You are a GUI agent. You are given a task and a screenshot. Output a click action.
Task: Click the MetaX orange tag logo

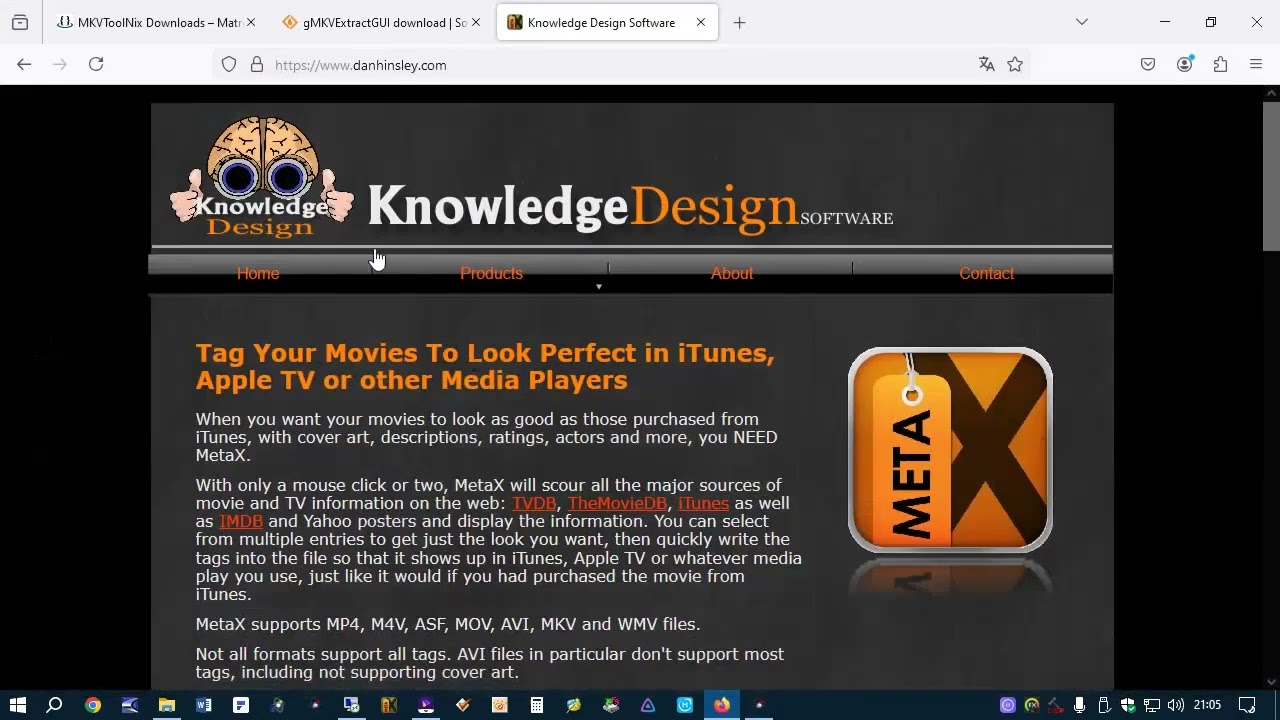[x=950, y=450]
